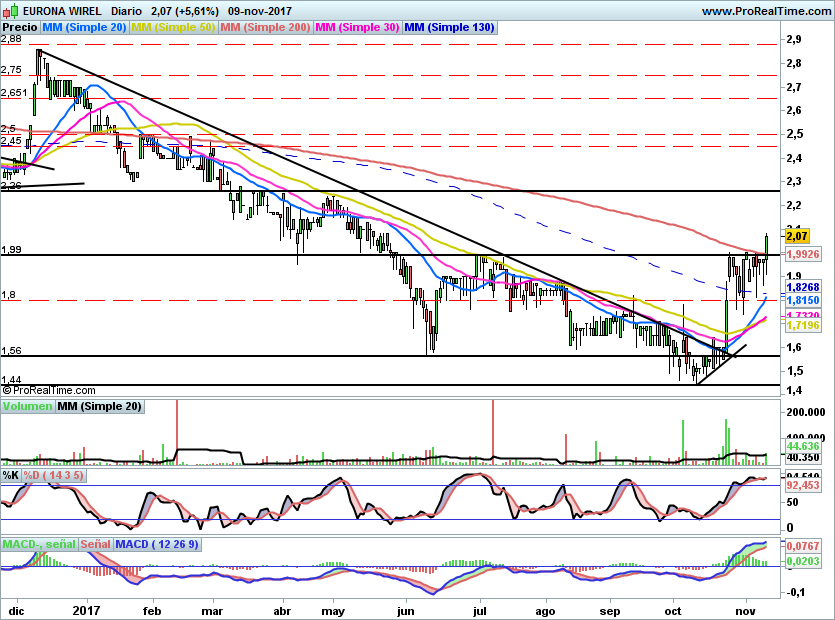Viewport: 835px width, 620px height.
Task: Click the 0,0203 MACD histogram value tag
Action: click(x=803, y=561)
